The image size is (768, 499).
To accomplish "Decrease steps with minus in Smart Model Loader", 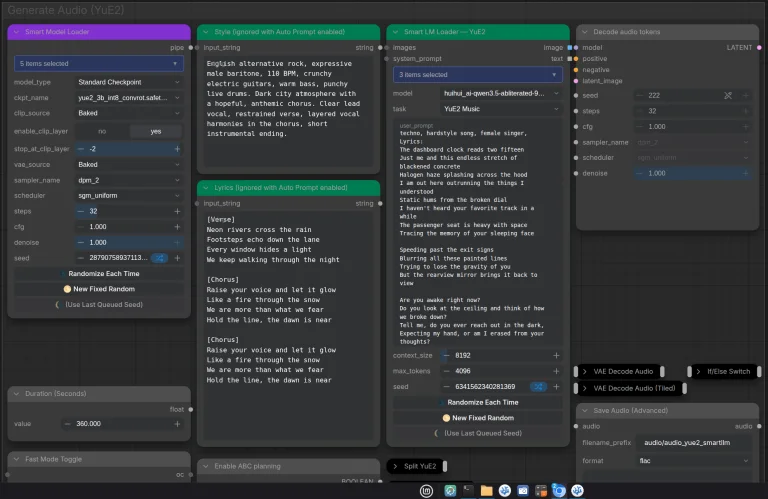I will [81, 211].
